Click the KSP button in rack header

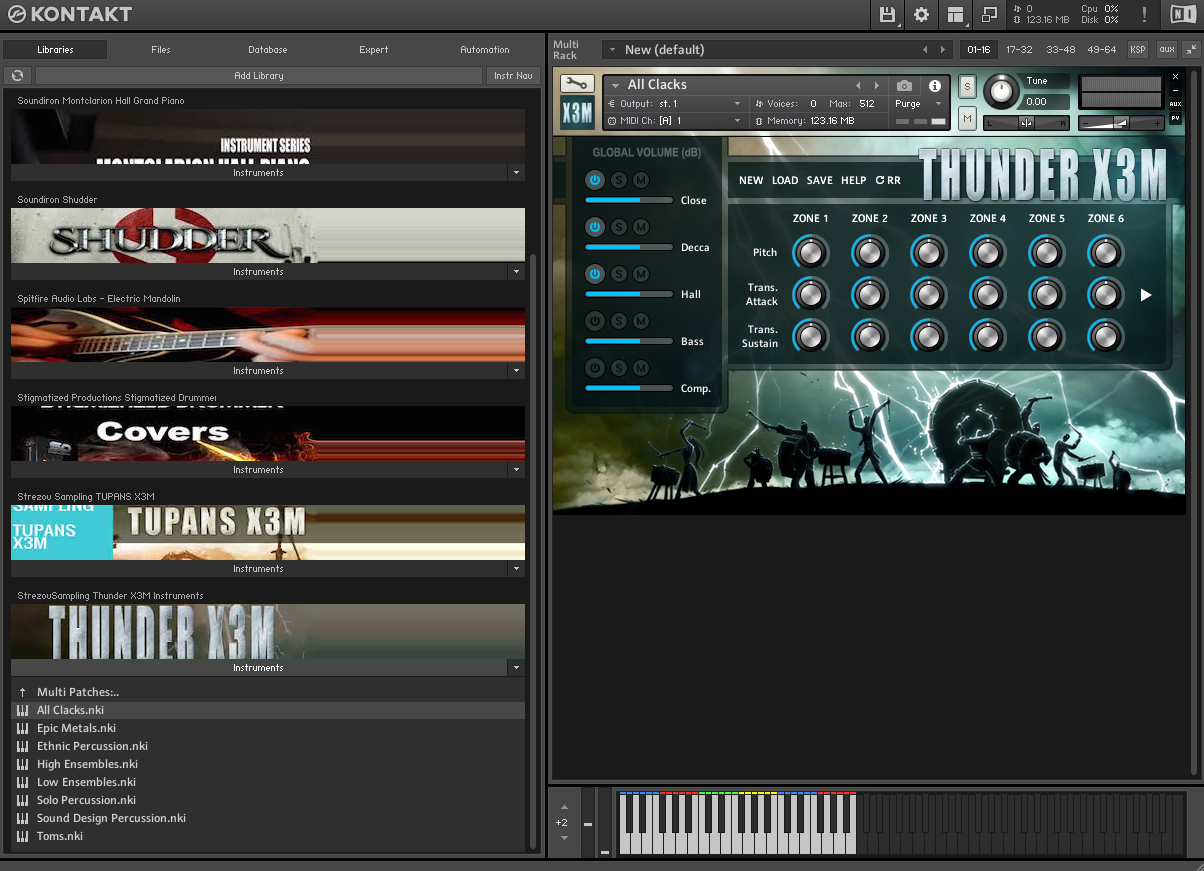pos(1138,49)
